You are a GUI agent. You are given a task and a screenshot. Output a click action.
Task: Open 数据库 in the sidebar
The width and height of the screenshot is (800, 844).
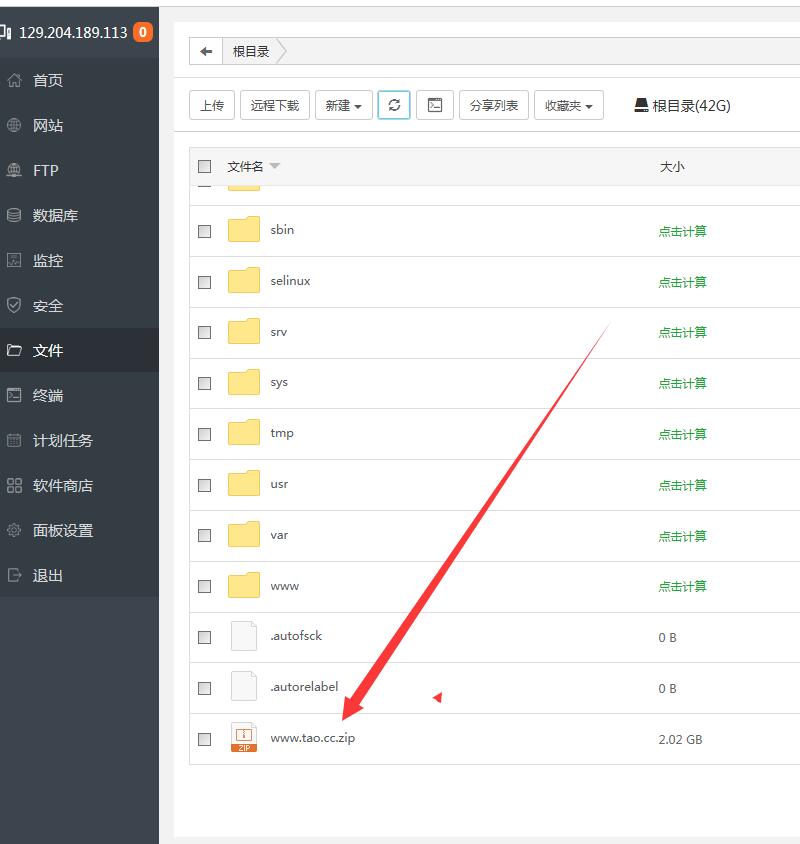coord(55,215)
